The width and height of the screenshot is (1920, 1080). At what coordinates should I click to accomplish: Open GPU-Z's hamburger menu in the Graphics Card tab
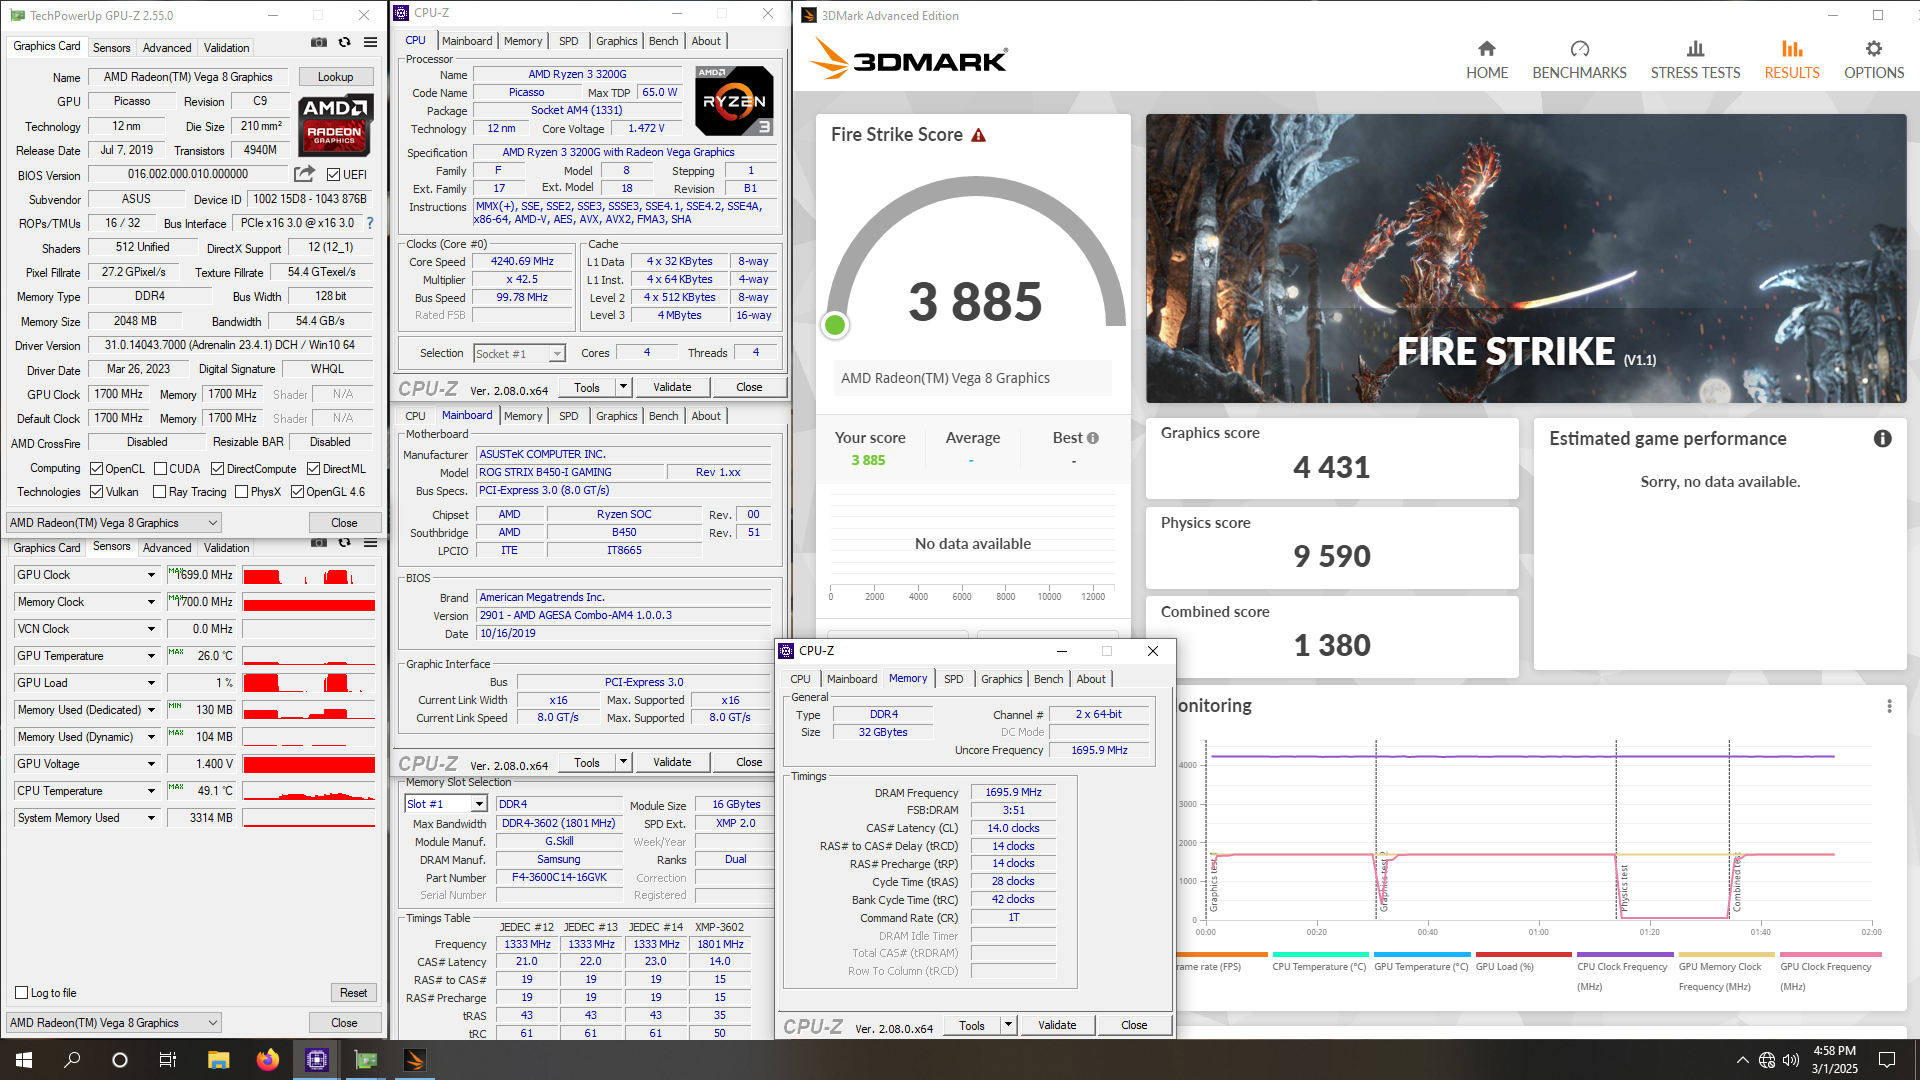pyautogui.click(x=370, y=43)
